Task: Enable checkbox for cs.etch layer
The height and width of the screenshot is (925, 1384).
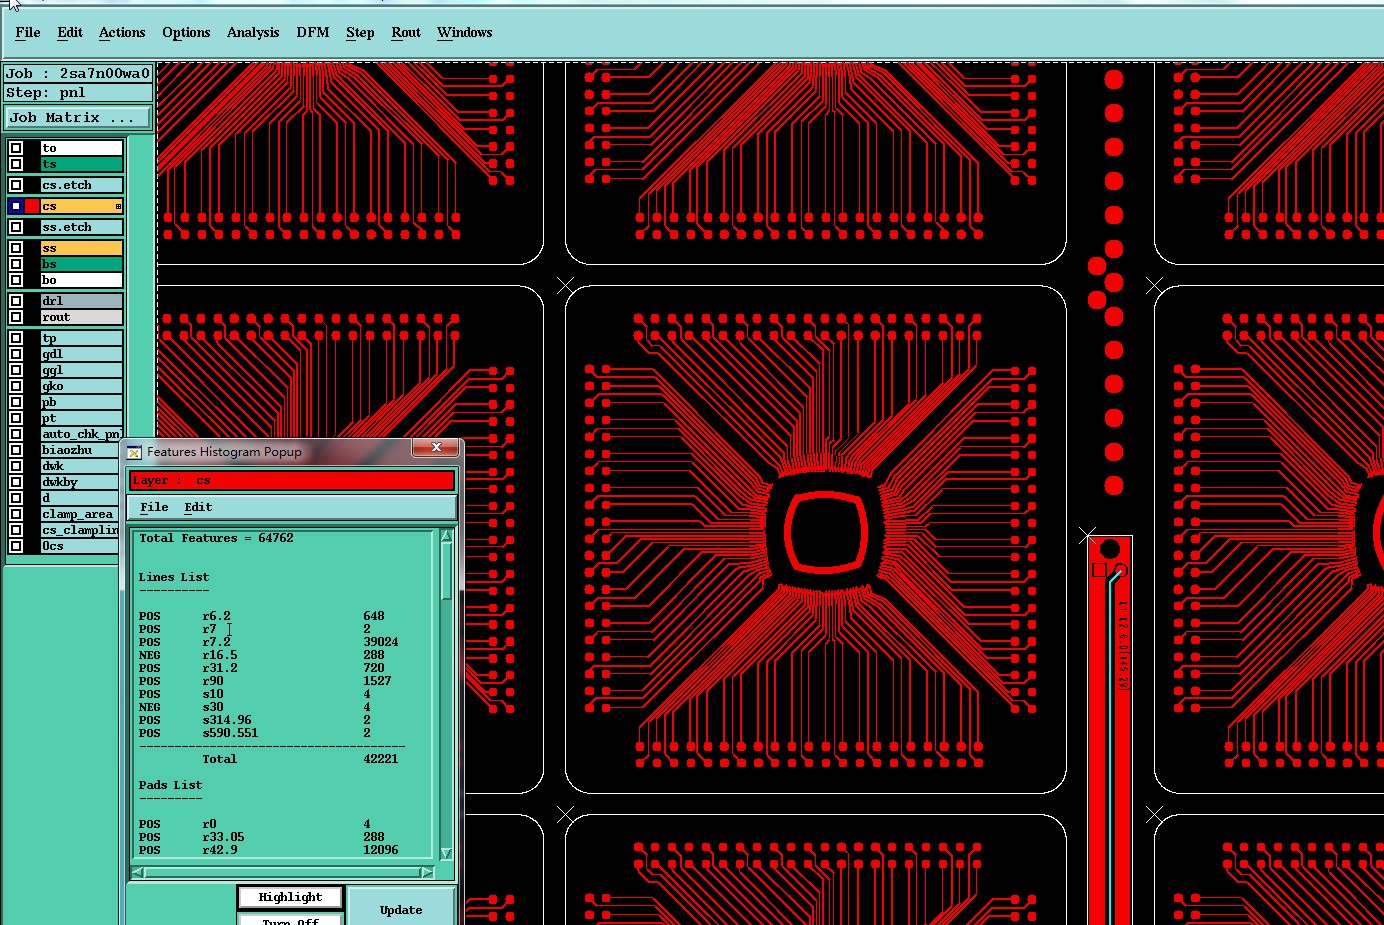Action: click(x=16, y=185)
